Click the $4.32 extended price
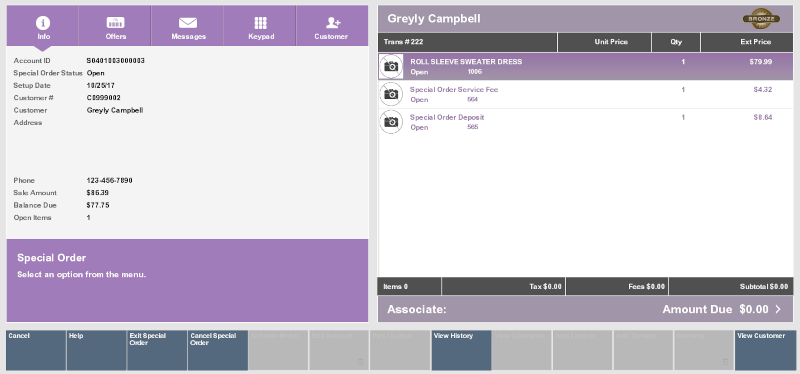The image size is (800, 374). click(x=763, y=90)
